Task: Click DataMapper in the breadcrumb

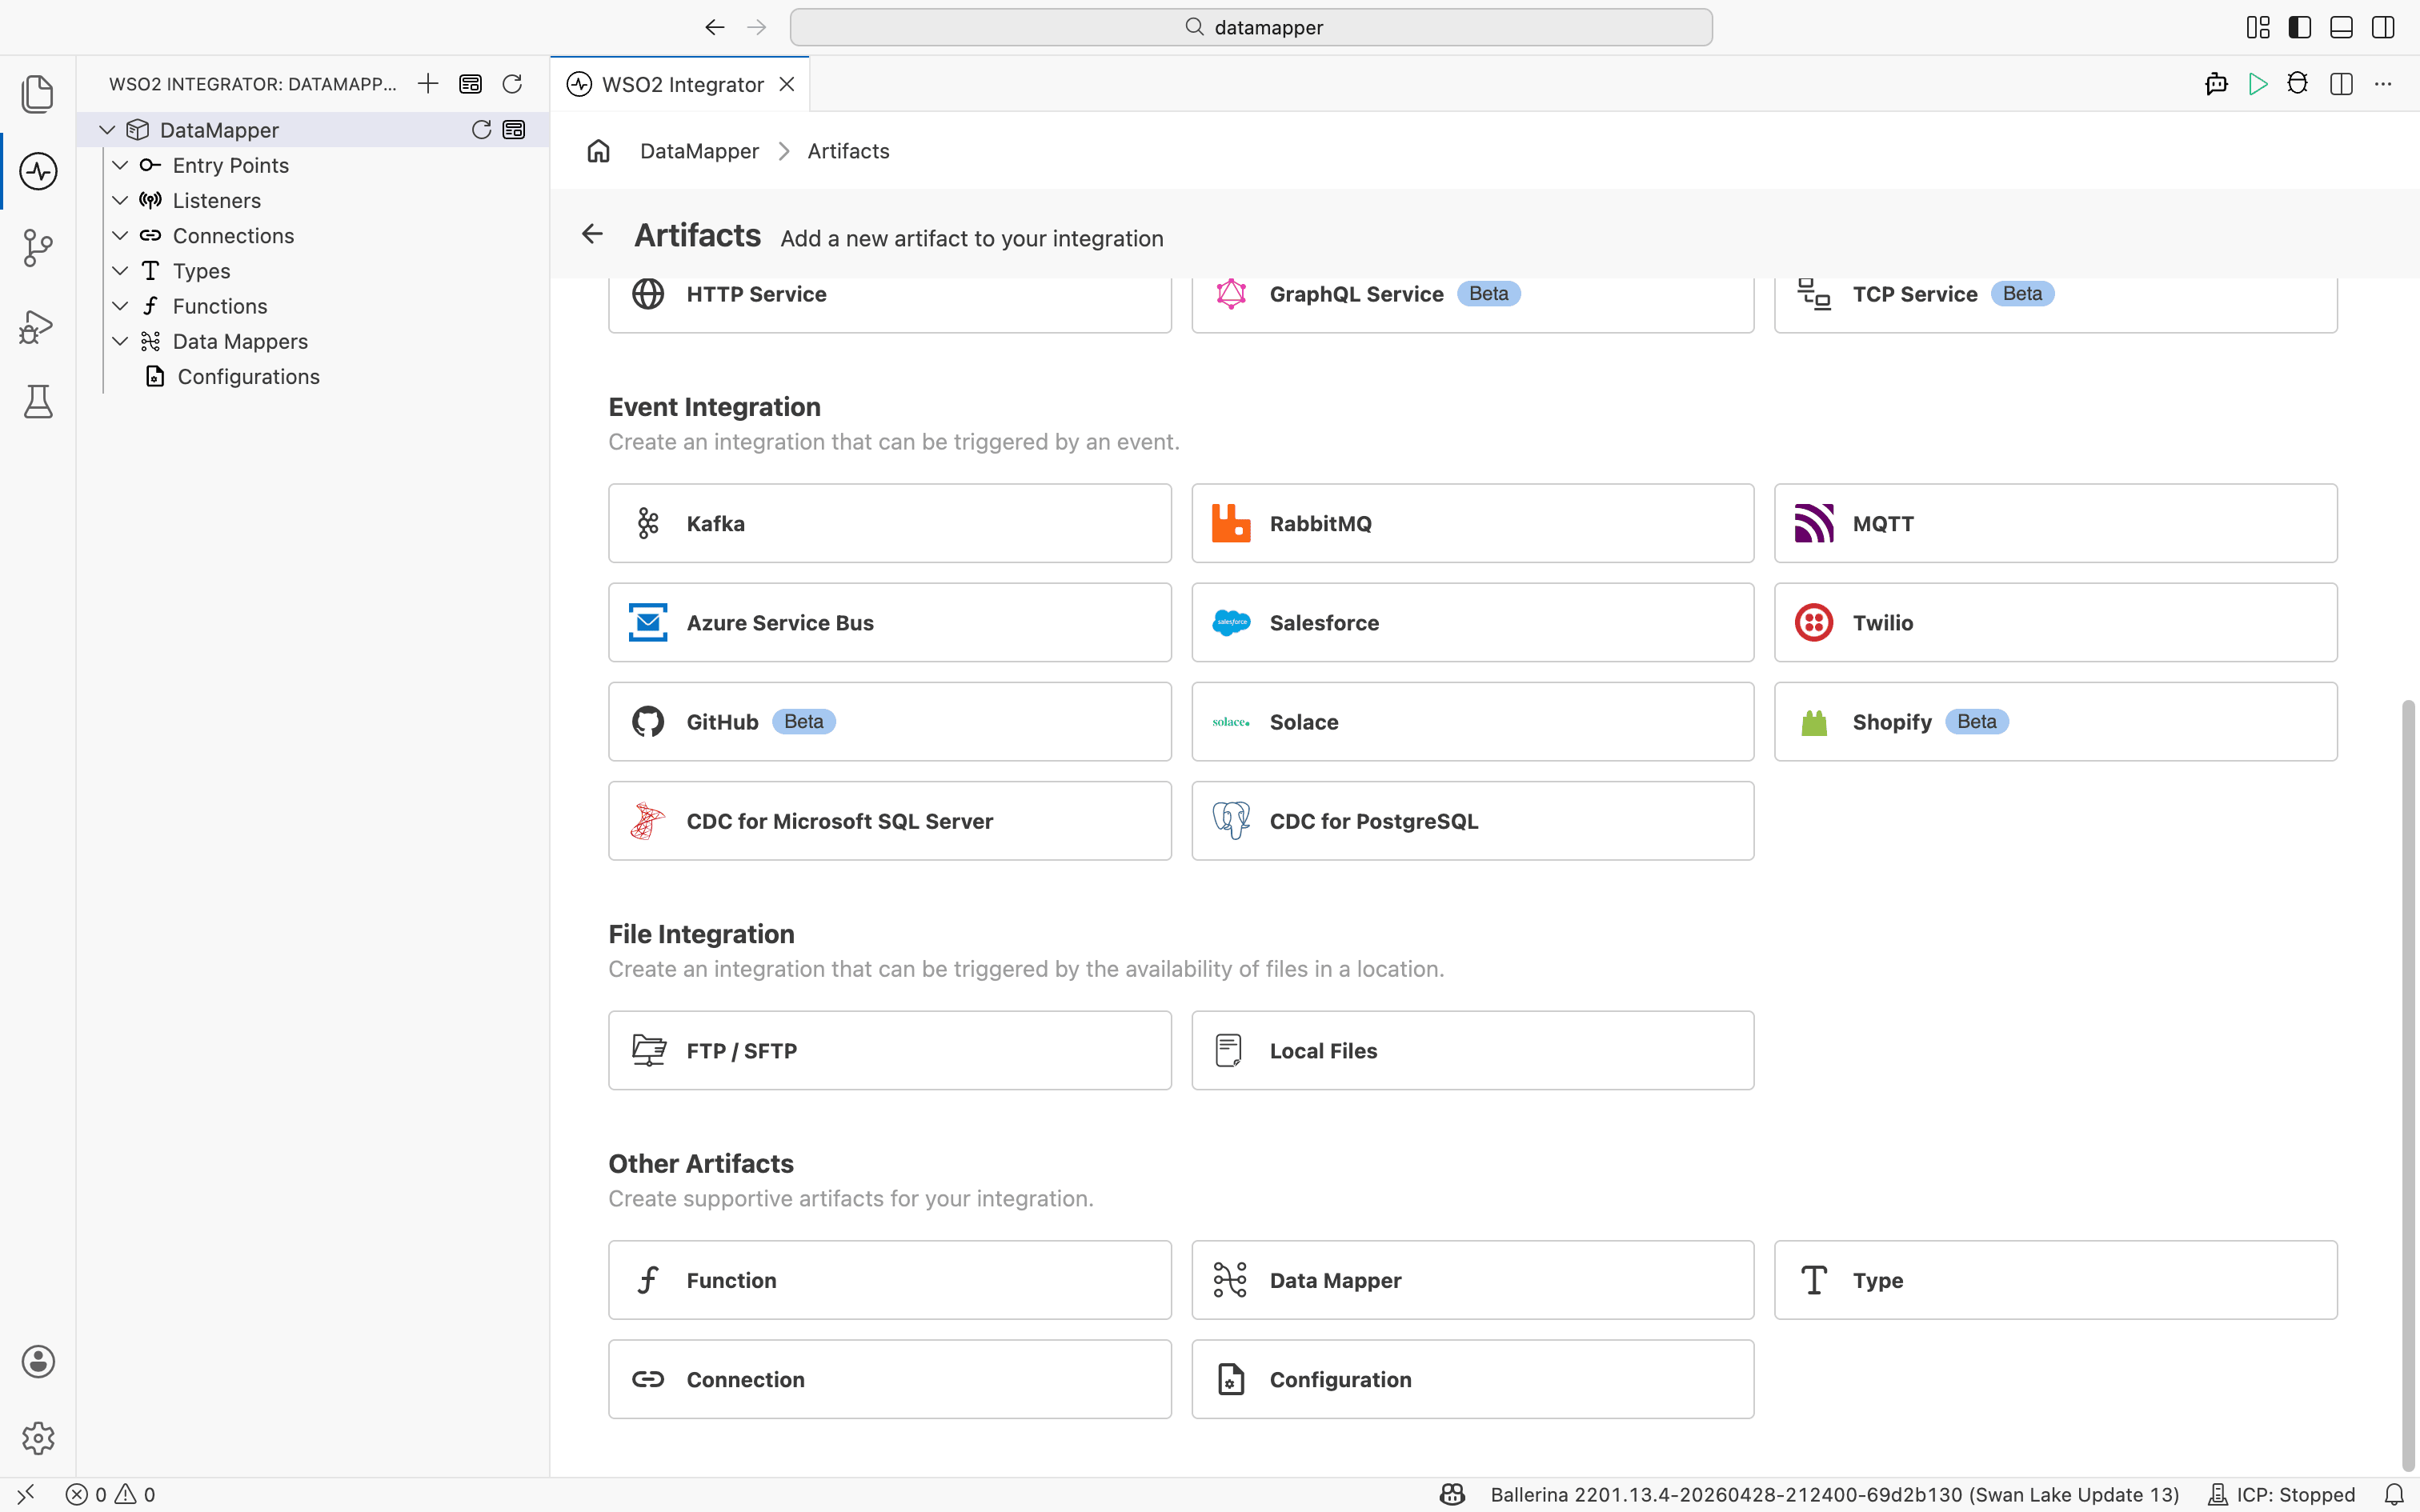Action: pyautogui.click(x=699, y=151)
